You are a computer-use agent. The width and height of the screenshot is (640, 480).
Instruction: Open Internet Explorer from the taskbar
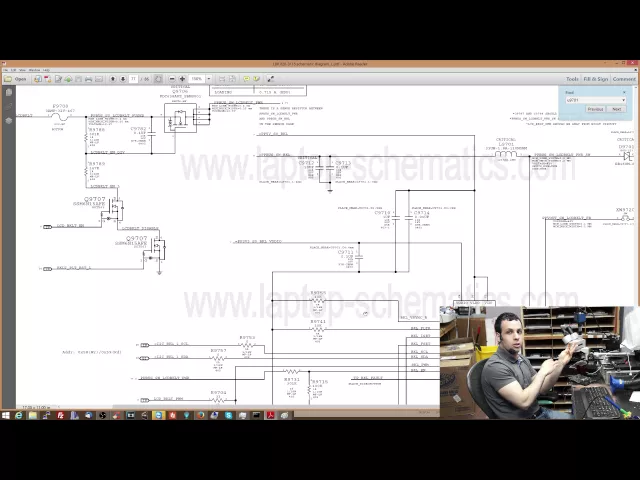click(x=19, y=416)
